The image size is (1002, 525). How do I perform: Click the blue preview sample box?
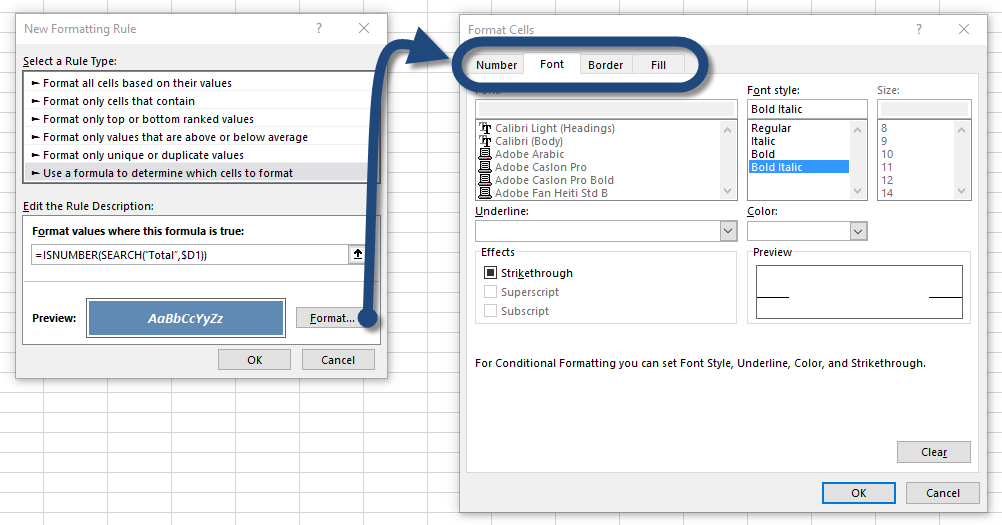[x=186, y=318]
